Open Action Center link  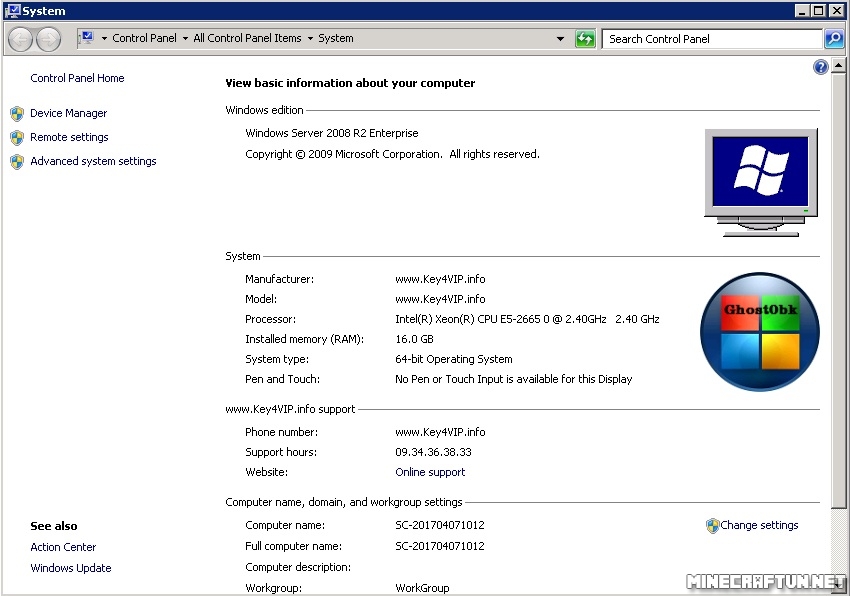click(x=63, y=547)
